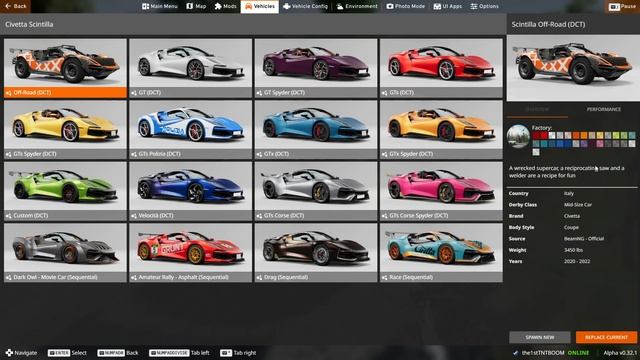Click the wrecked supercar description text
Image resolution: width=640 pixels, height=360 pixels.
point(567,172)
